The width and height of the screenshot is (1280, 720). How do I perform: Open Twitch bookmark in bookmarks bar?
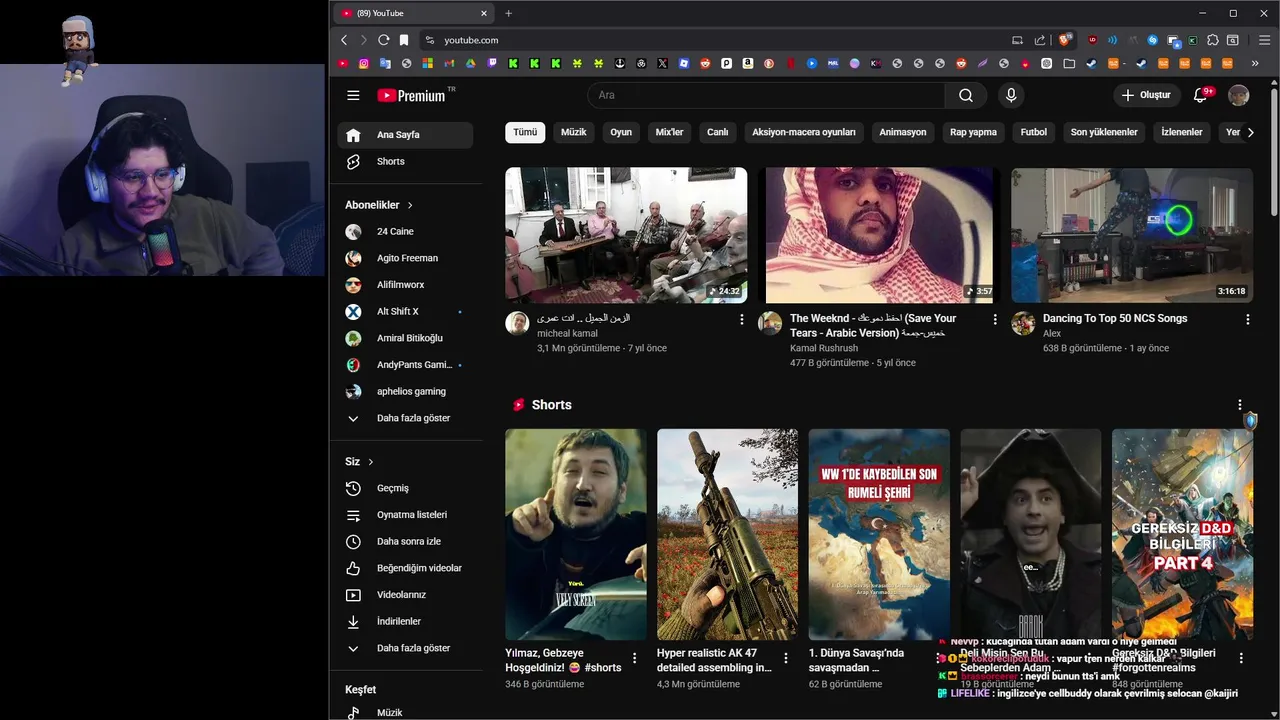(x=492, y=63)
